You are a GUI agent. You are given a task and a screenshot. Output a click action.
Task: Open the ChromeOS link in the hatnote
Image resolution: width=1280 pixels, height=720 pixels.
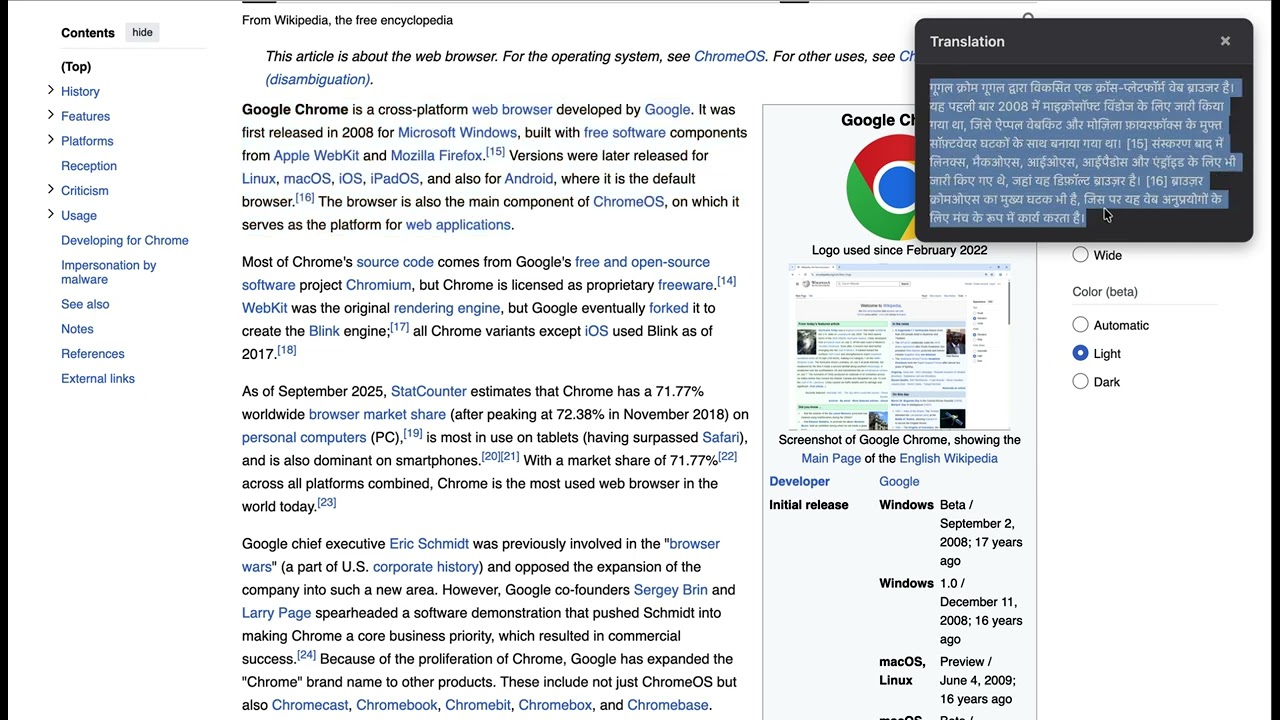click(x=729, y=57)
